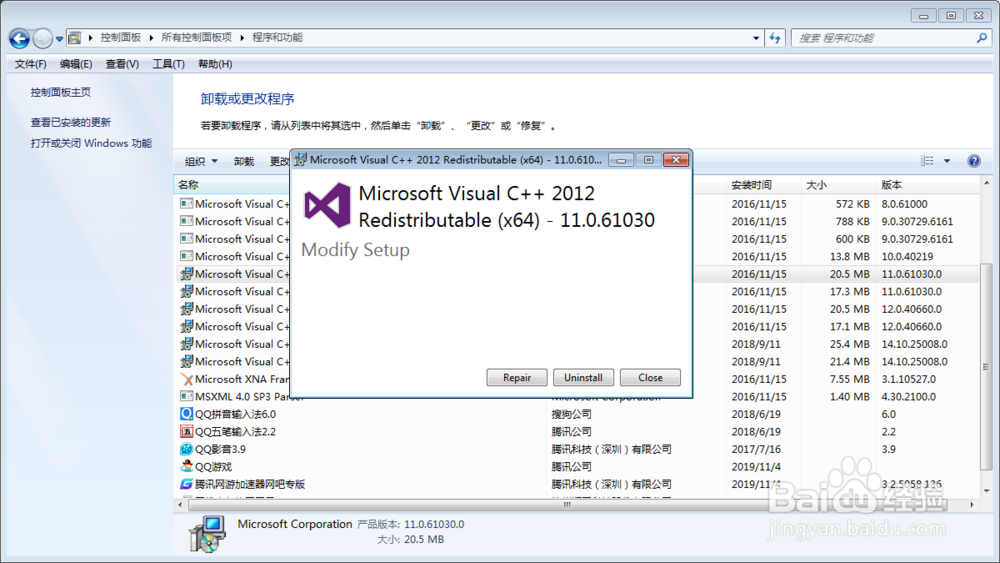The height and width of the screenshot is (563, 1000).
Task: Click install date 2017/7/16
Action: (756, 449)
